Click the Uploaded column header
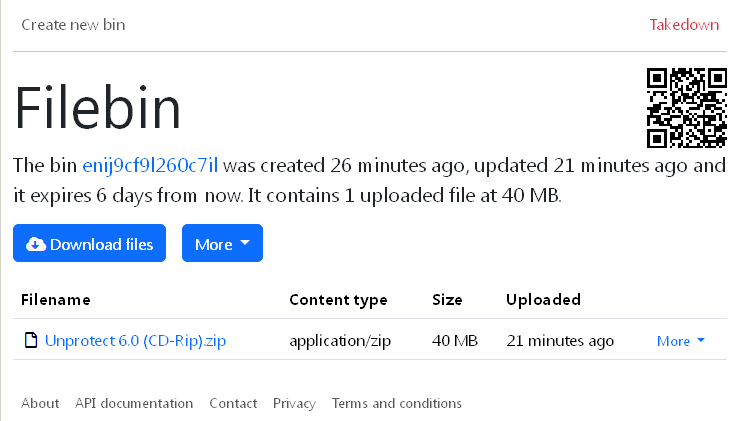This screenshot has height=421, width=735. click(543, 299)
